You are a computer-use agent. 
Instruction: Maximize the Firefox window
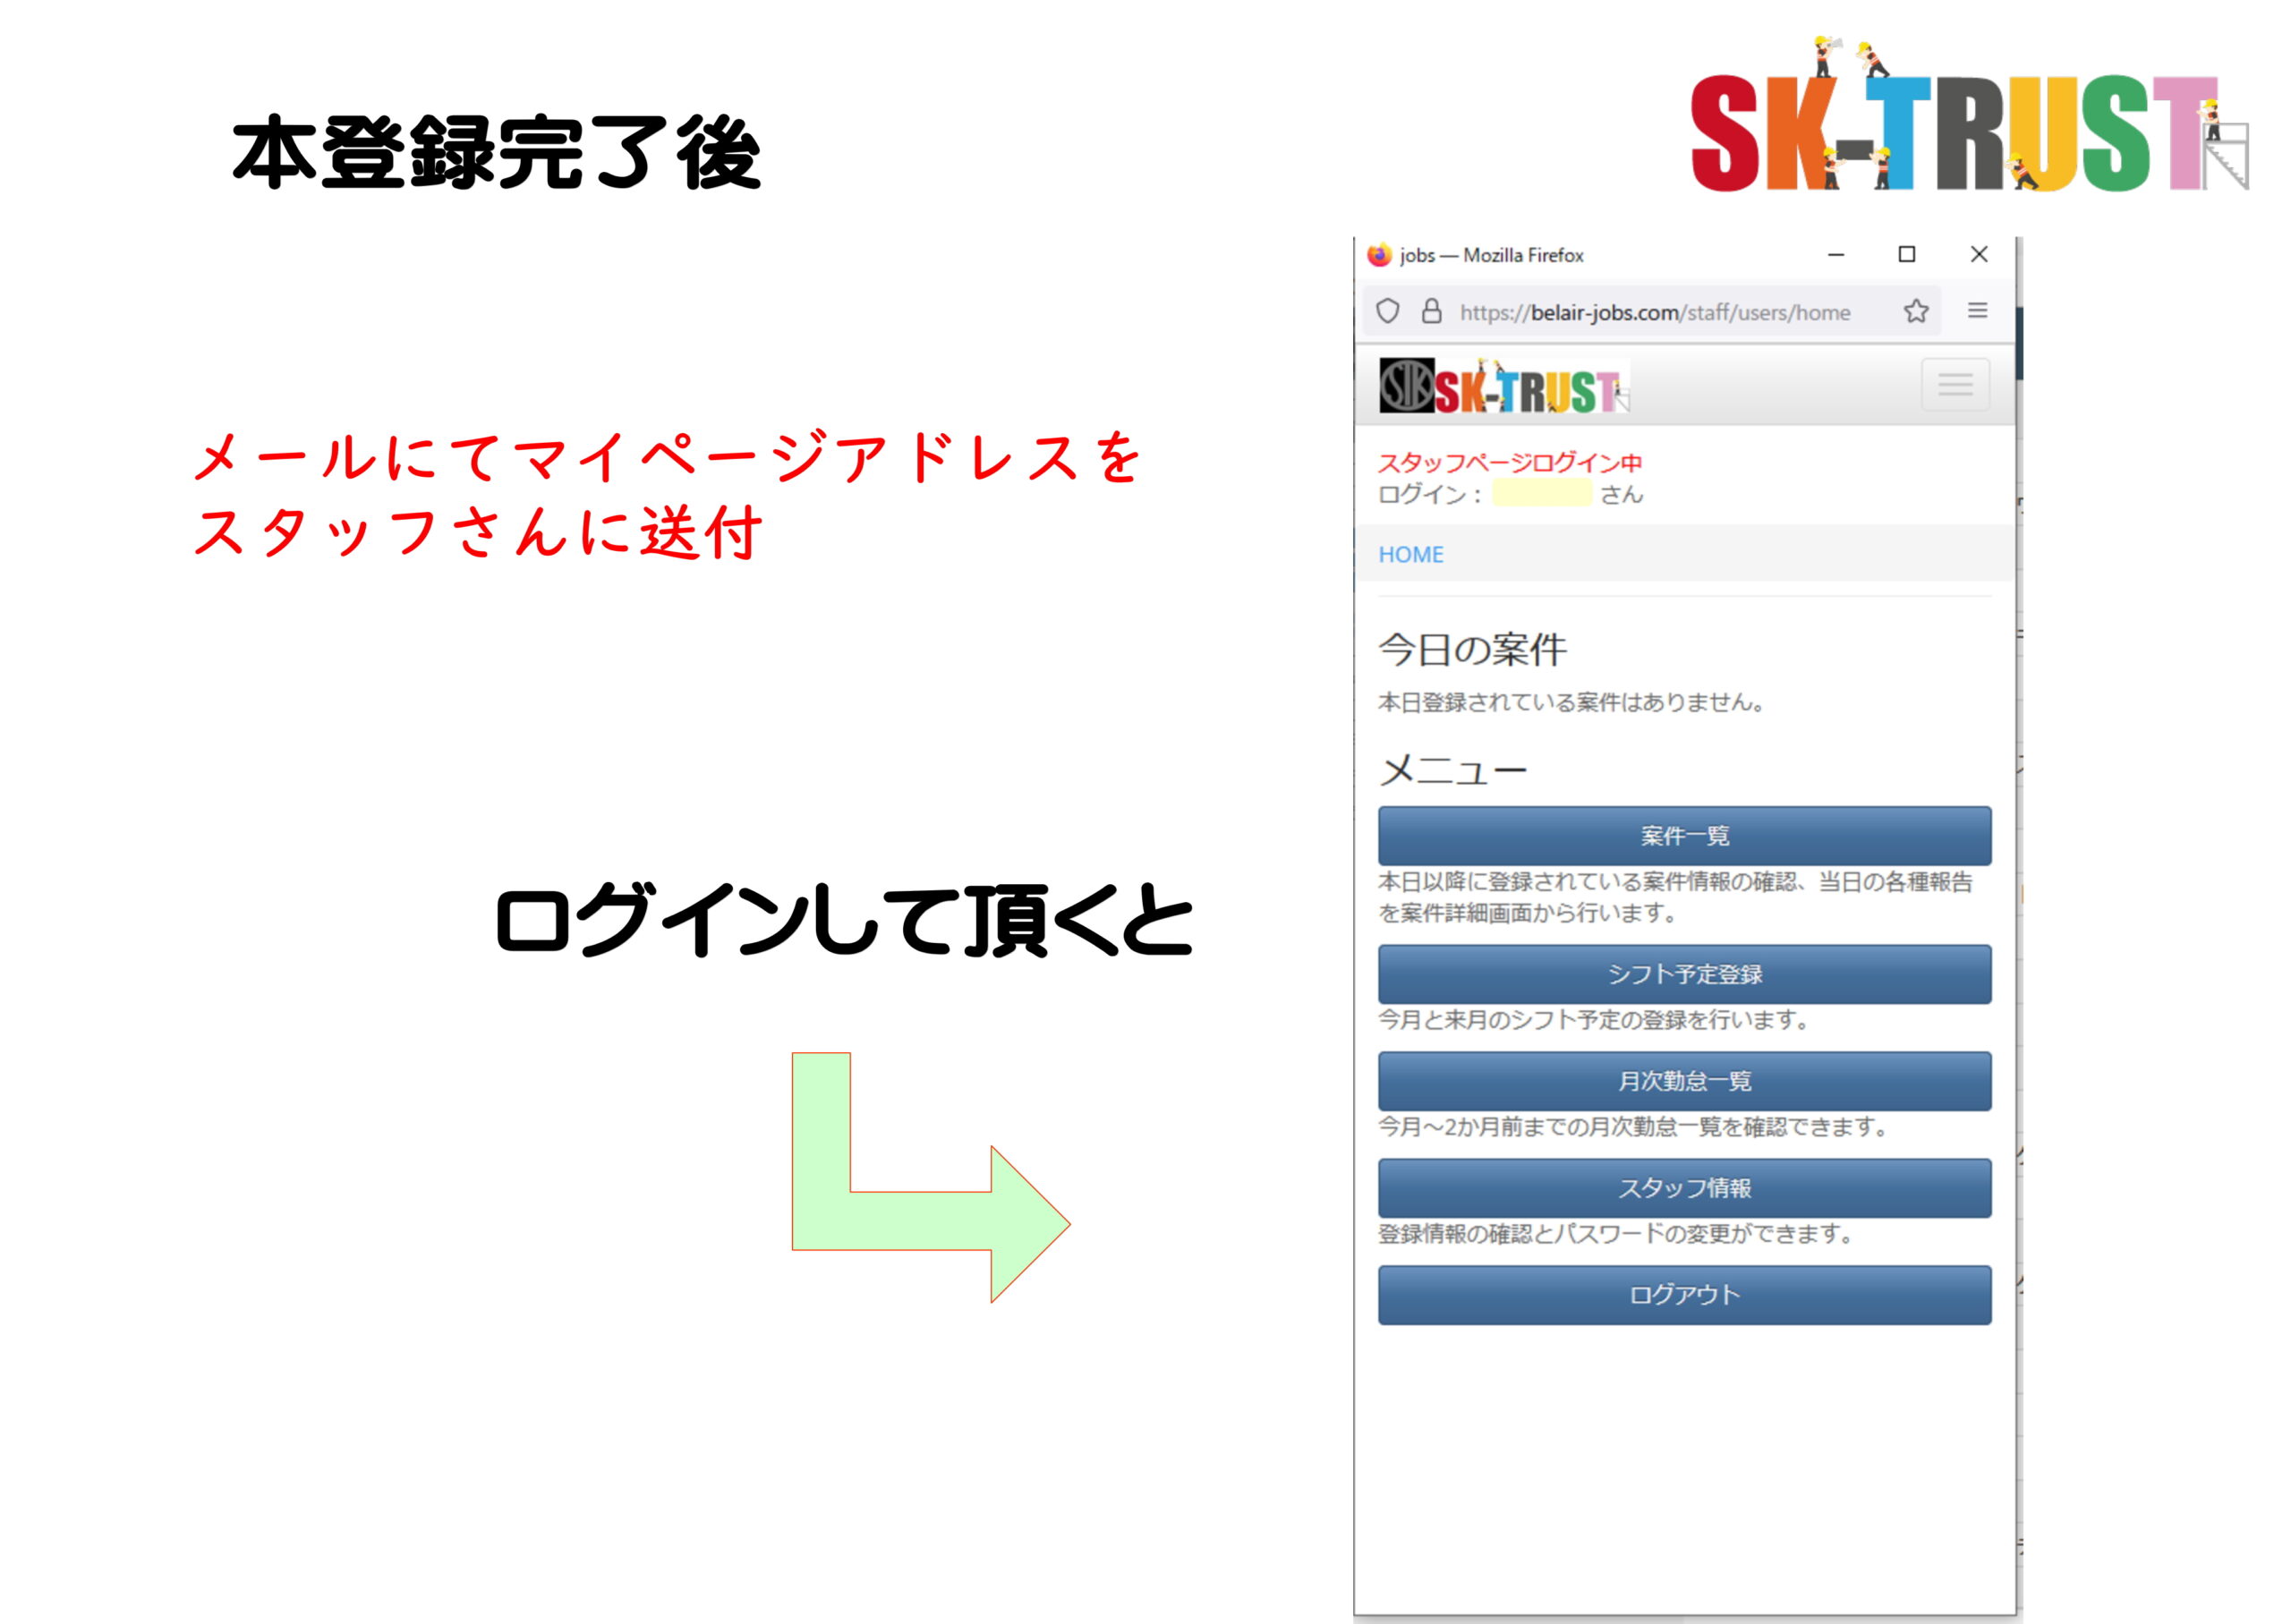pyautogui.click(x=1906, y=254)
